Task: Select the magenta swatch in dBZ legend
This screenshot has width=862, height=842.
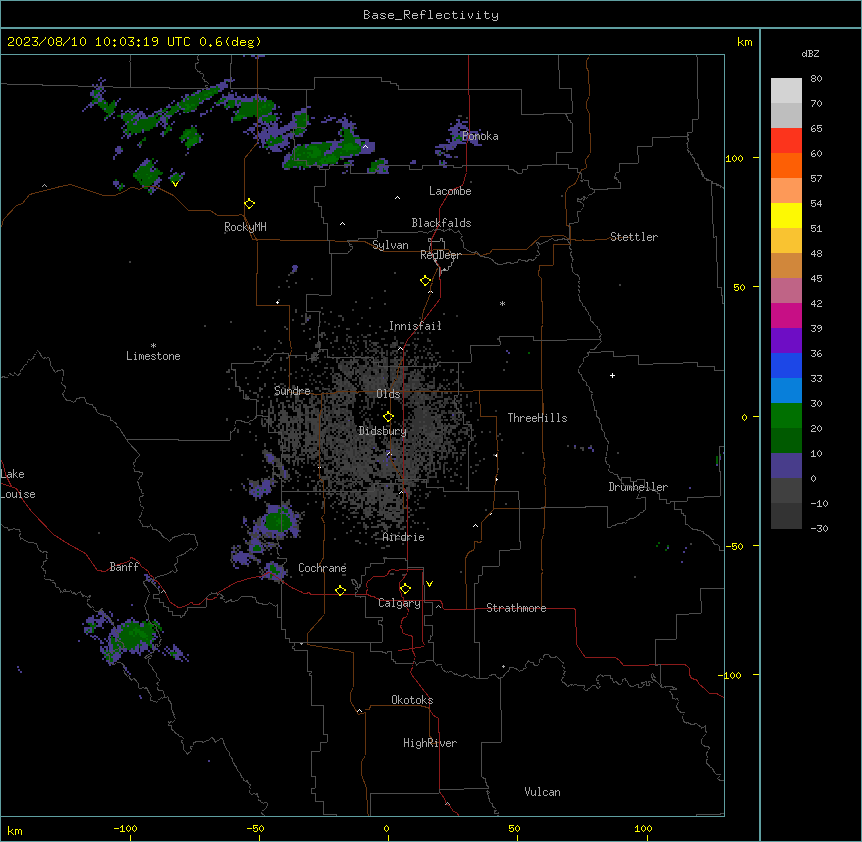Action: (786, 315)
